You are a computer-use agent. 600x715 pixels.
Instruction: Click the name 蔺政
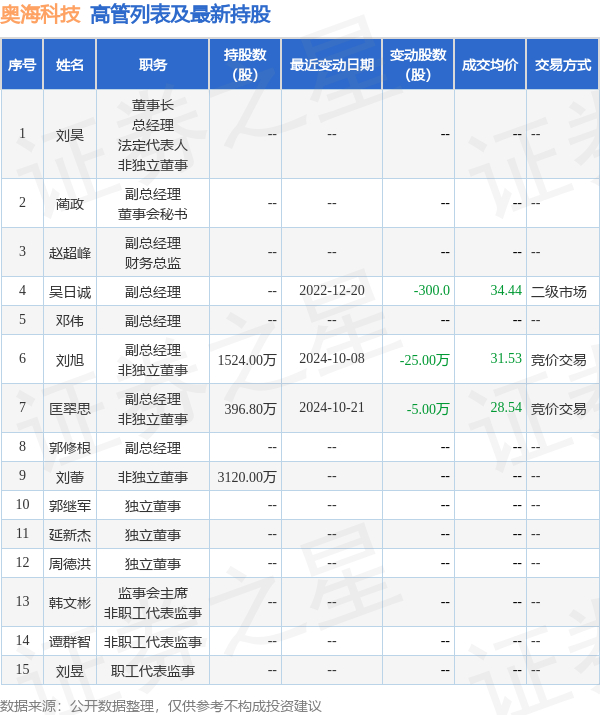(70, 204)
